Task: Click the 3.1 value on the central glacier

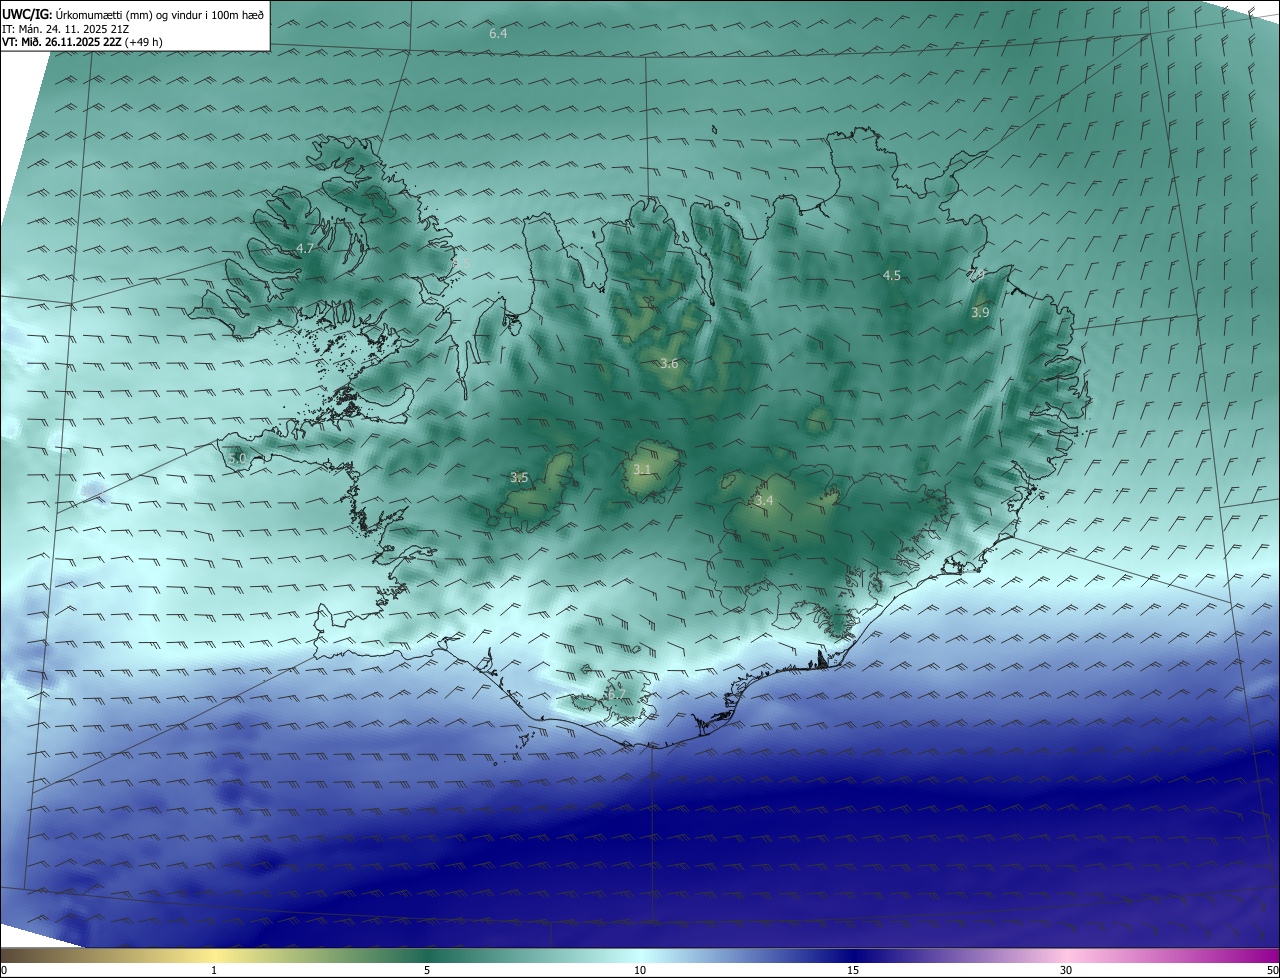Action: click(x=642, y=470)
